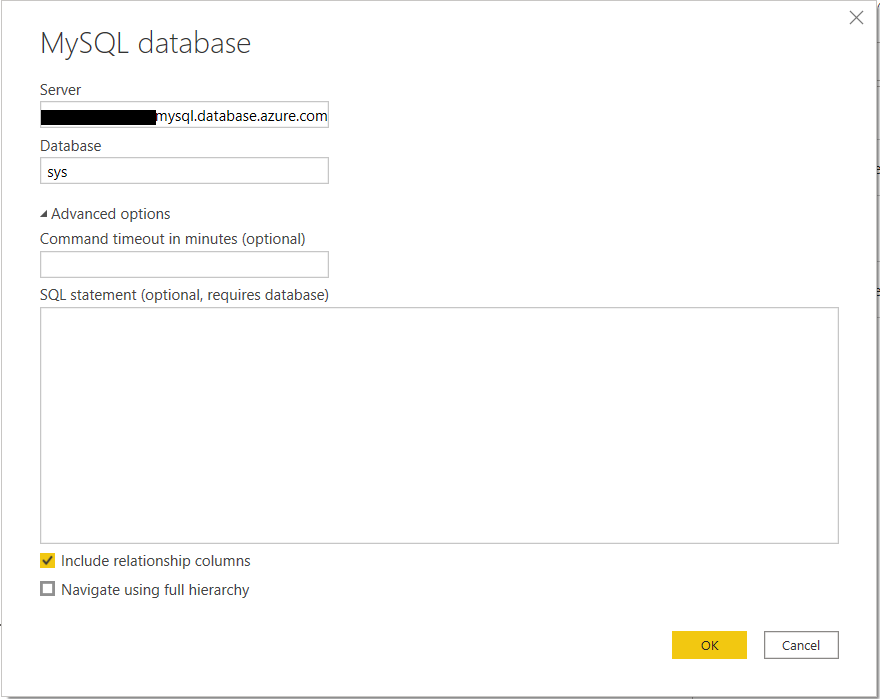Click the optional command timeout input box
Viewport: 880px width, 699px height.
click(x=184, y=264)
